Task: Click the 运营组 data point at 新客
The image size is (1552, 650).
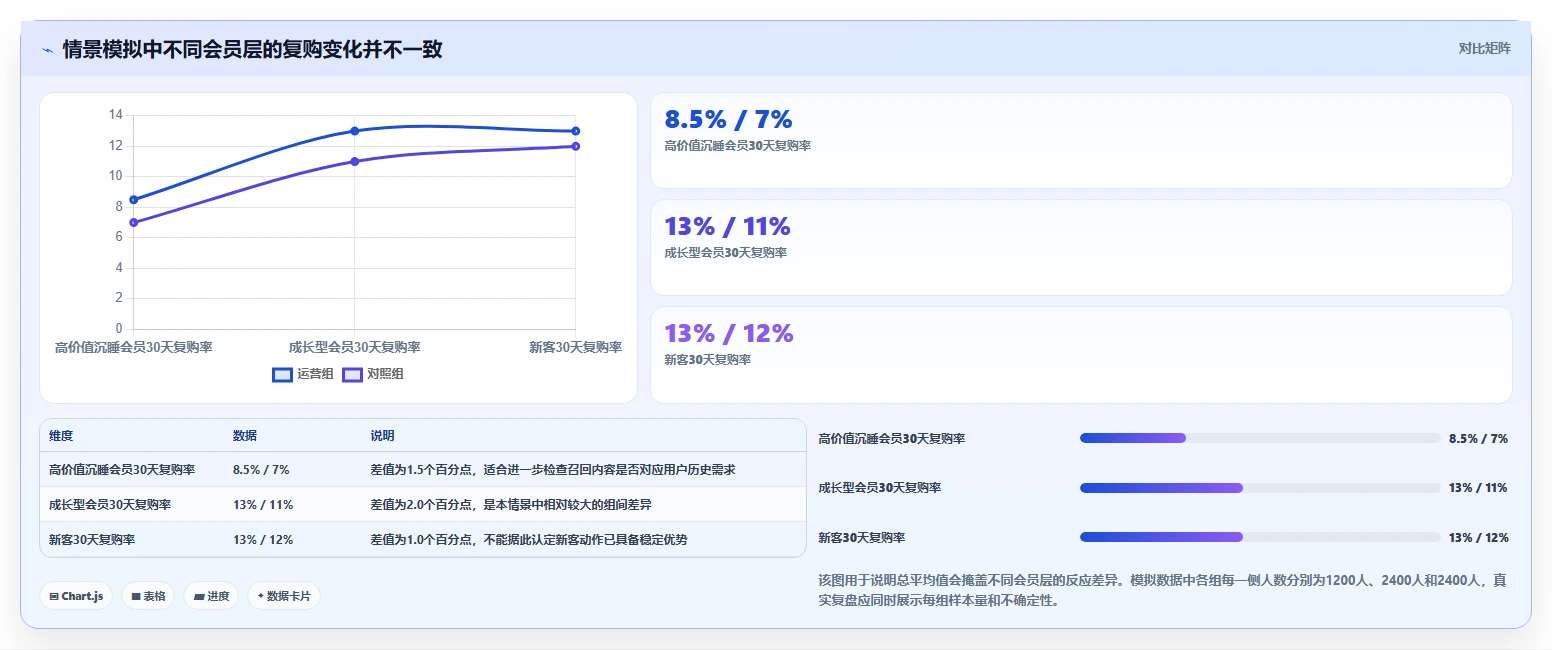Action: (x=575, y=131)
